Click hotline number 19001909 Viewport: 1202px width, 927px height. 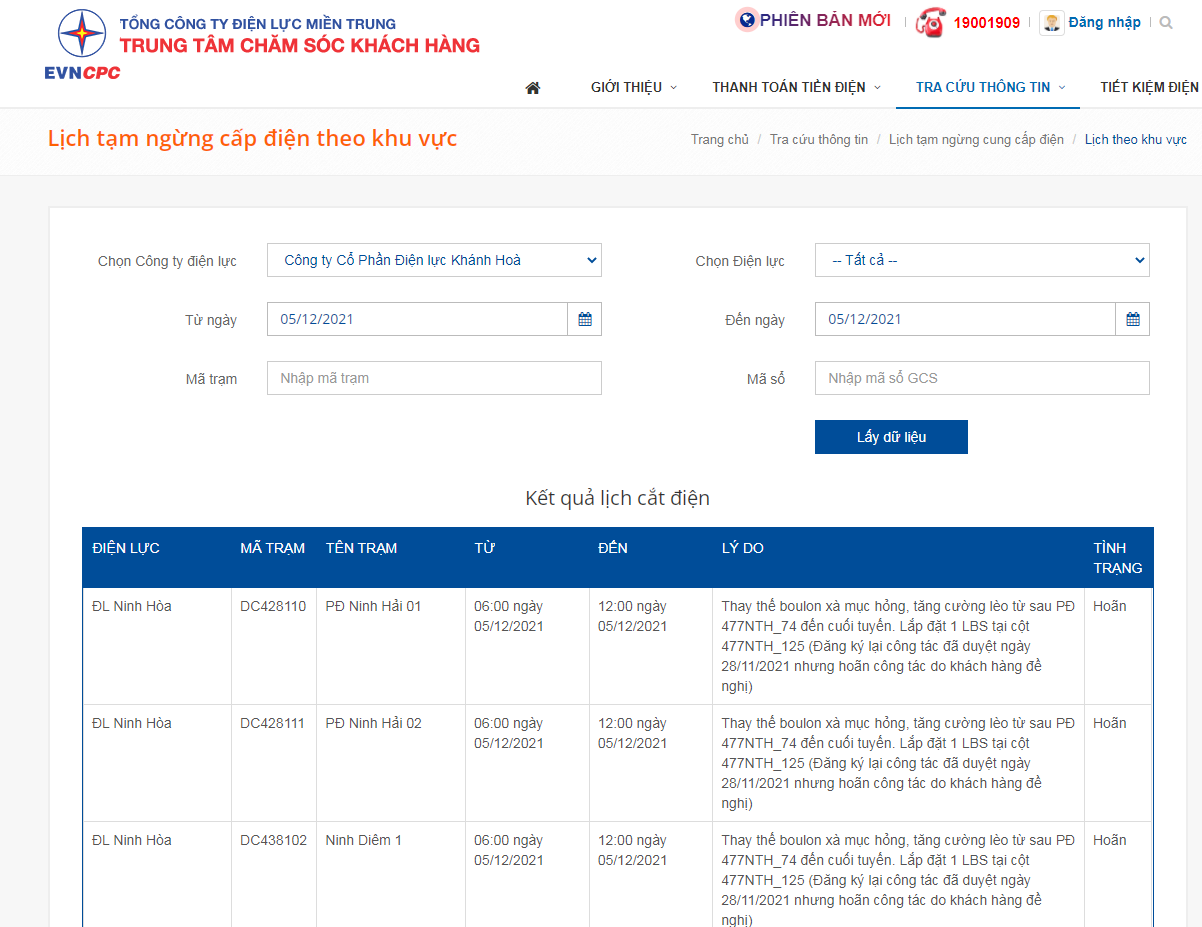point(986,23)
